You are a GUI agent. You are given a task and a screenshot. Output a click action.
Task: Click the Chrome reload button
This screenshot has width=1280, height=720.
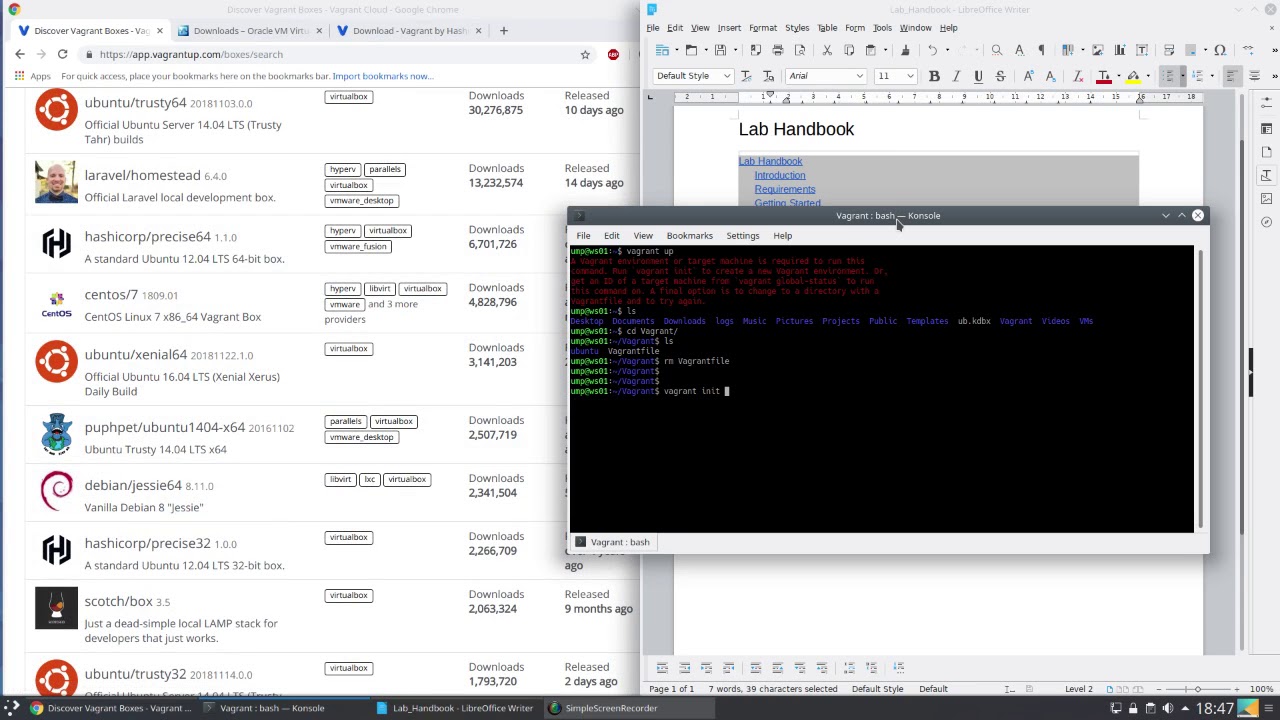(62, 54)
